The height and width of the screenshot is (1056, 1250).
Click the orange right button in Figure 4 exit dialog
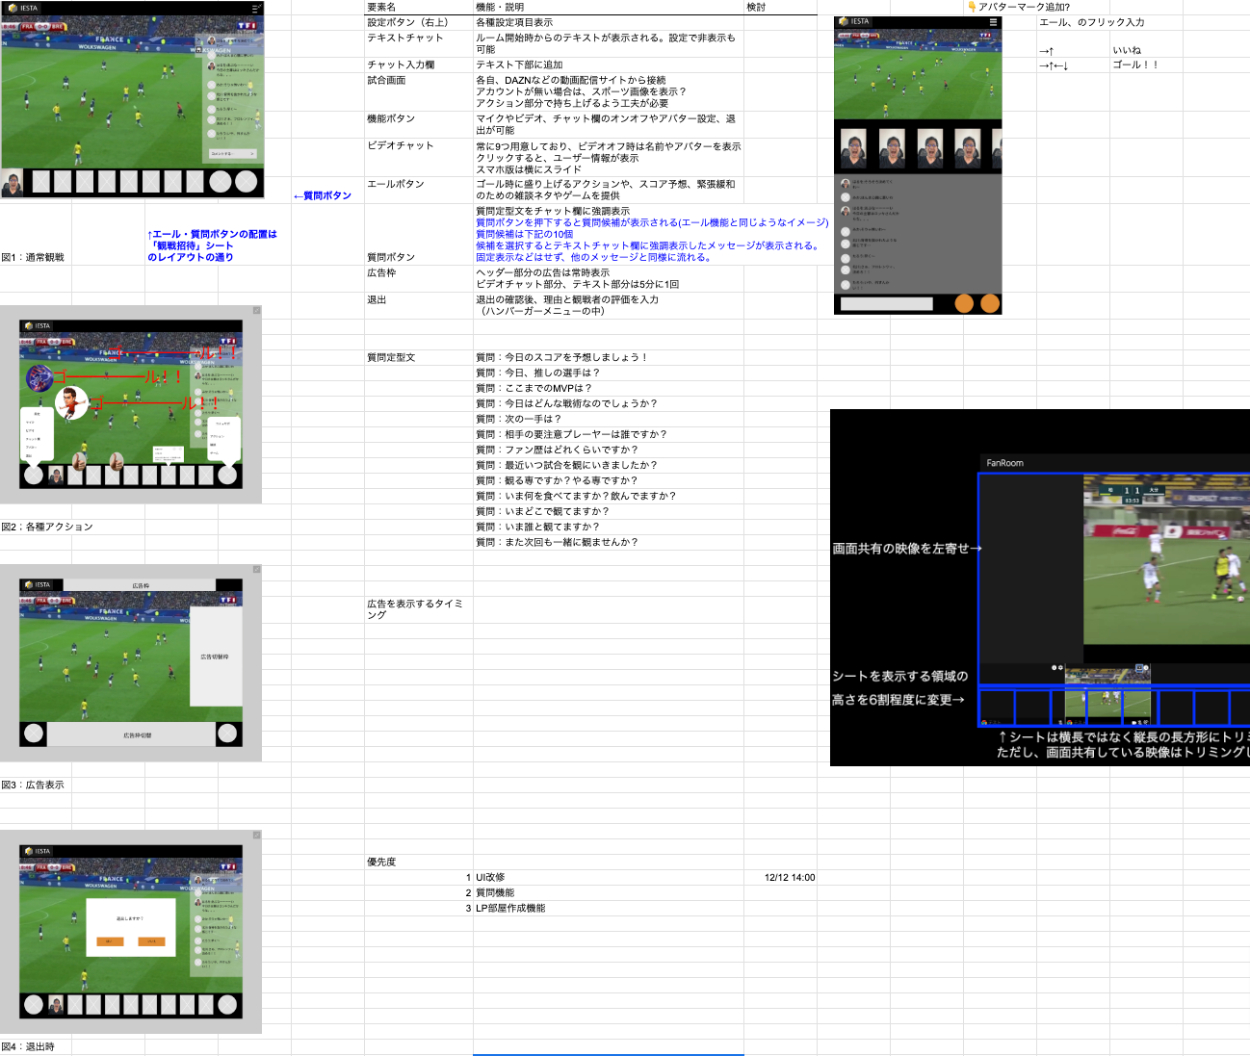click(x=151, y=941)
